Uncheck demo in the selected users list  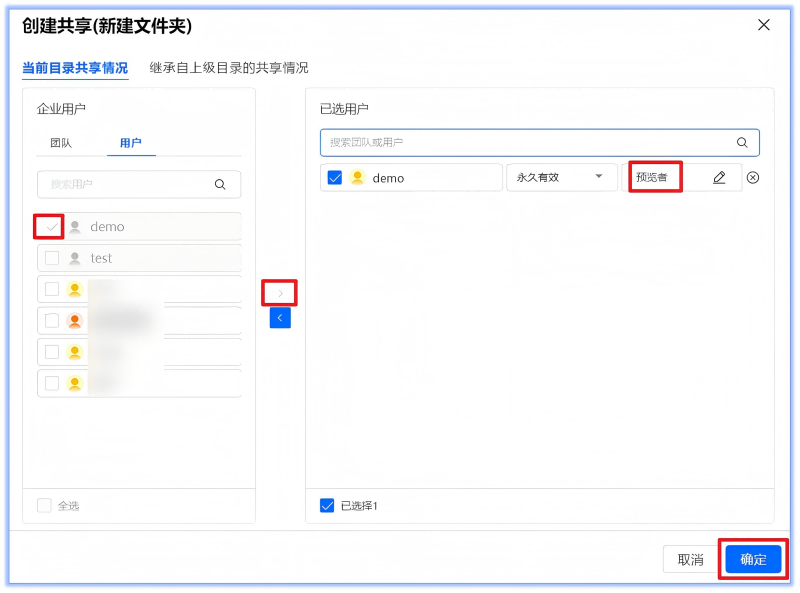coord(335,178)
